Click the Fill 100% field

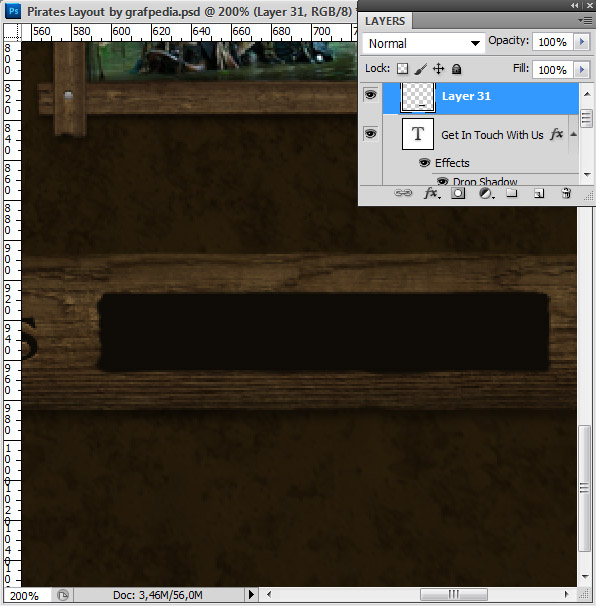tap(553, 70)
